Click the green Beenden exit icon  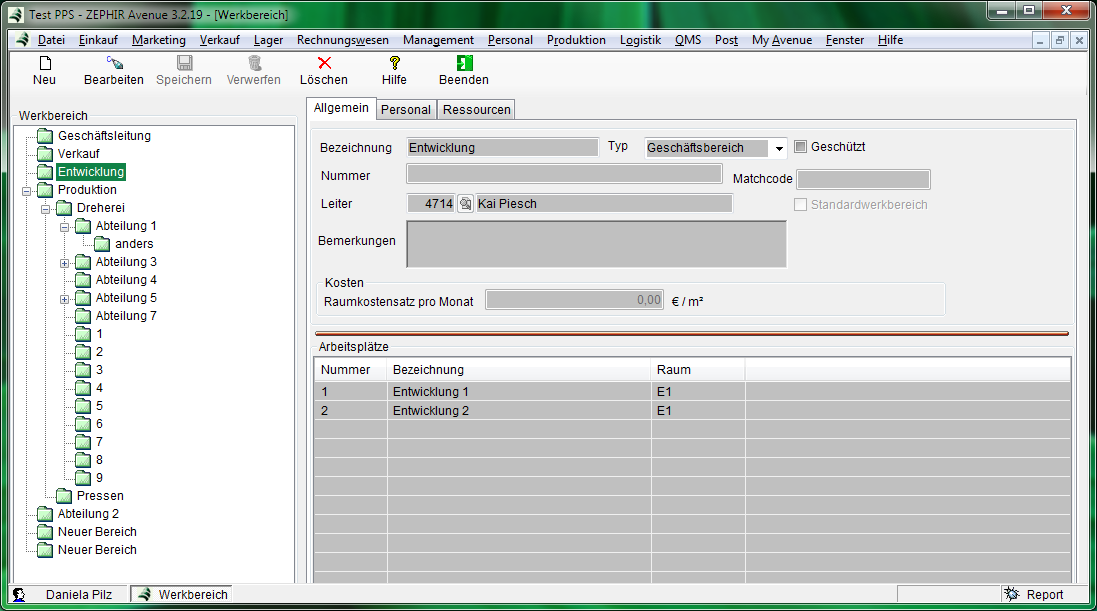(x=464, y=63)
